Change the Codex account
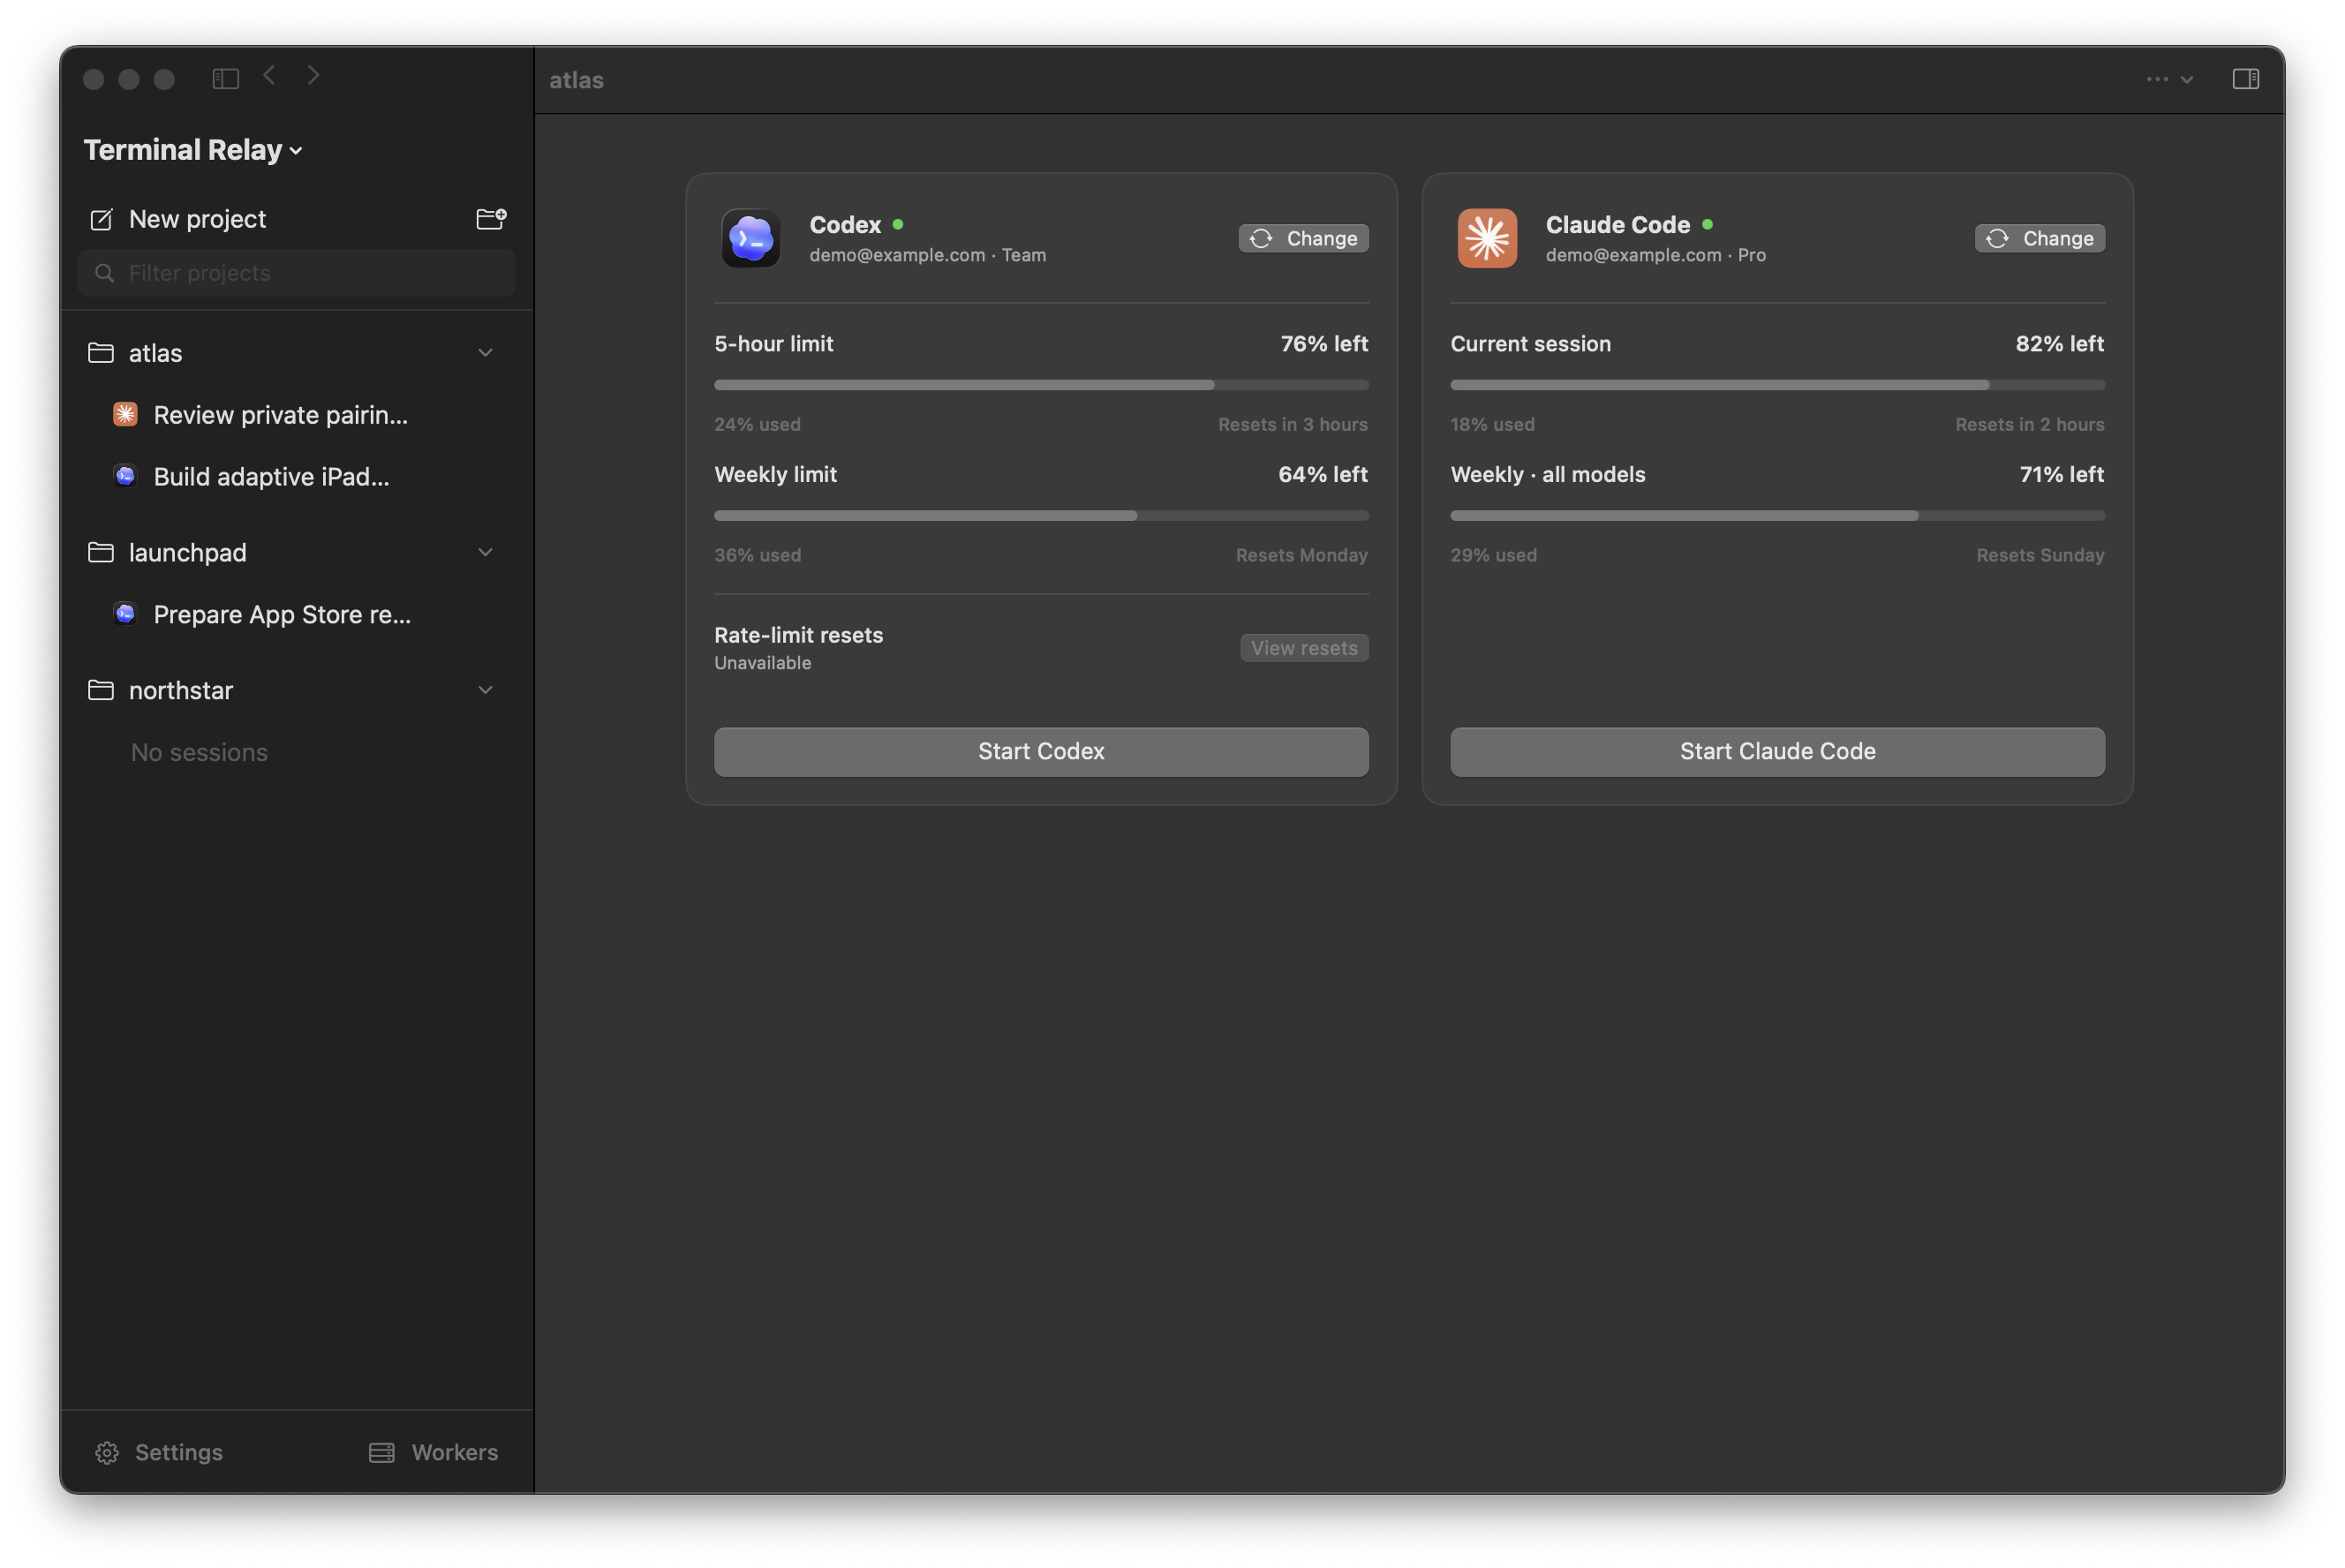The width and height of the screenshot is (2345, 1568). pos(1303,238)
